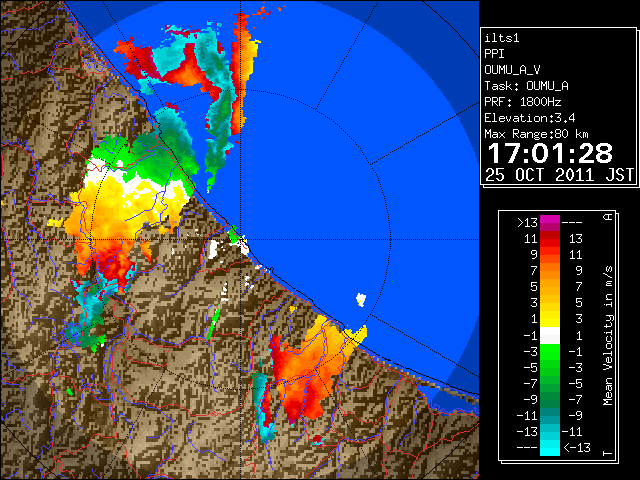
Task: Click the '<-13' legend label
Action: (x=577, y=447)
